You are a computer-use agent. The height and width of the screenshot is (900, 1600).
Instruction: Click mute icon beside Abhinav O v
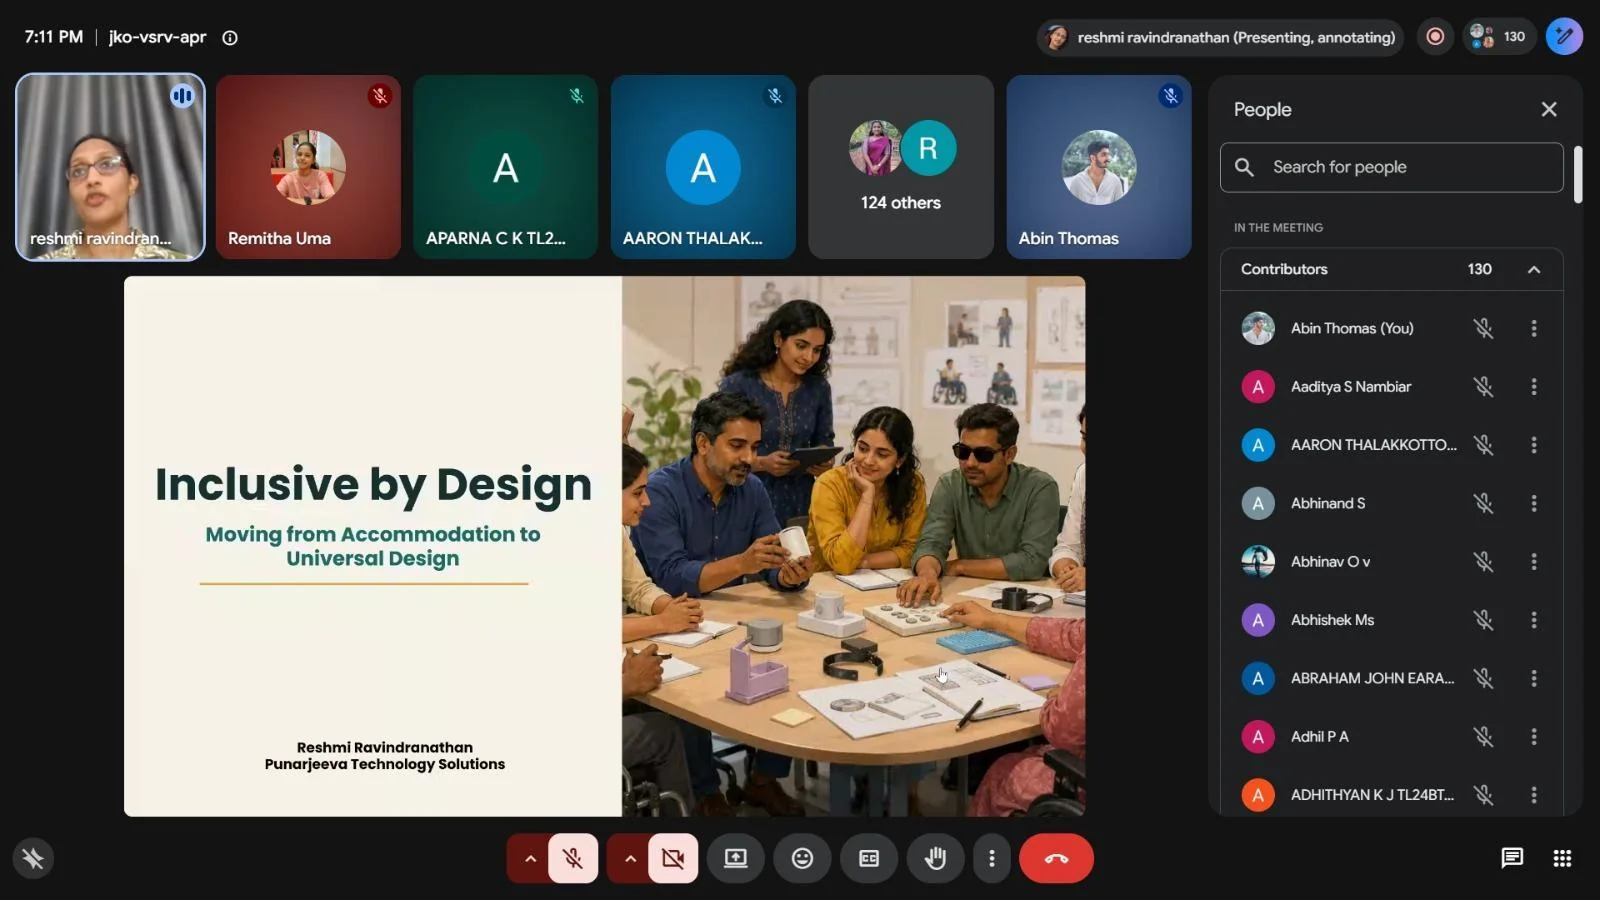1483,562
